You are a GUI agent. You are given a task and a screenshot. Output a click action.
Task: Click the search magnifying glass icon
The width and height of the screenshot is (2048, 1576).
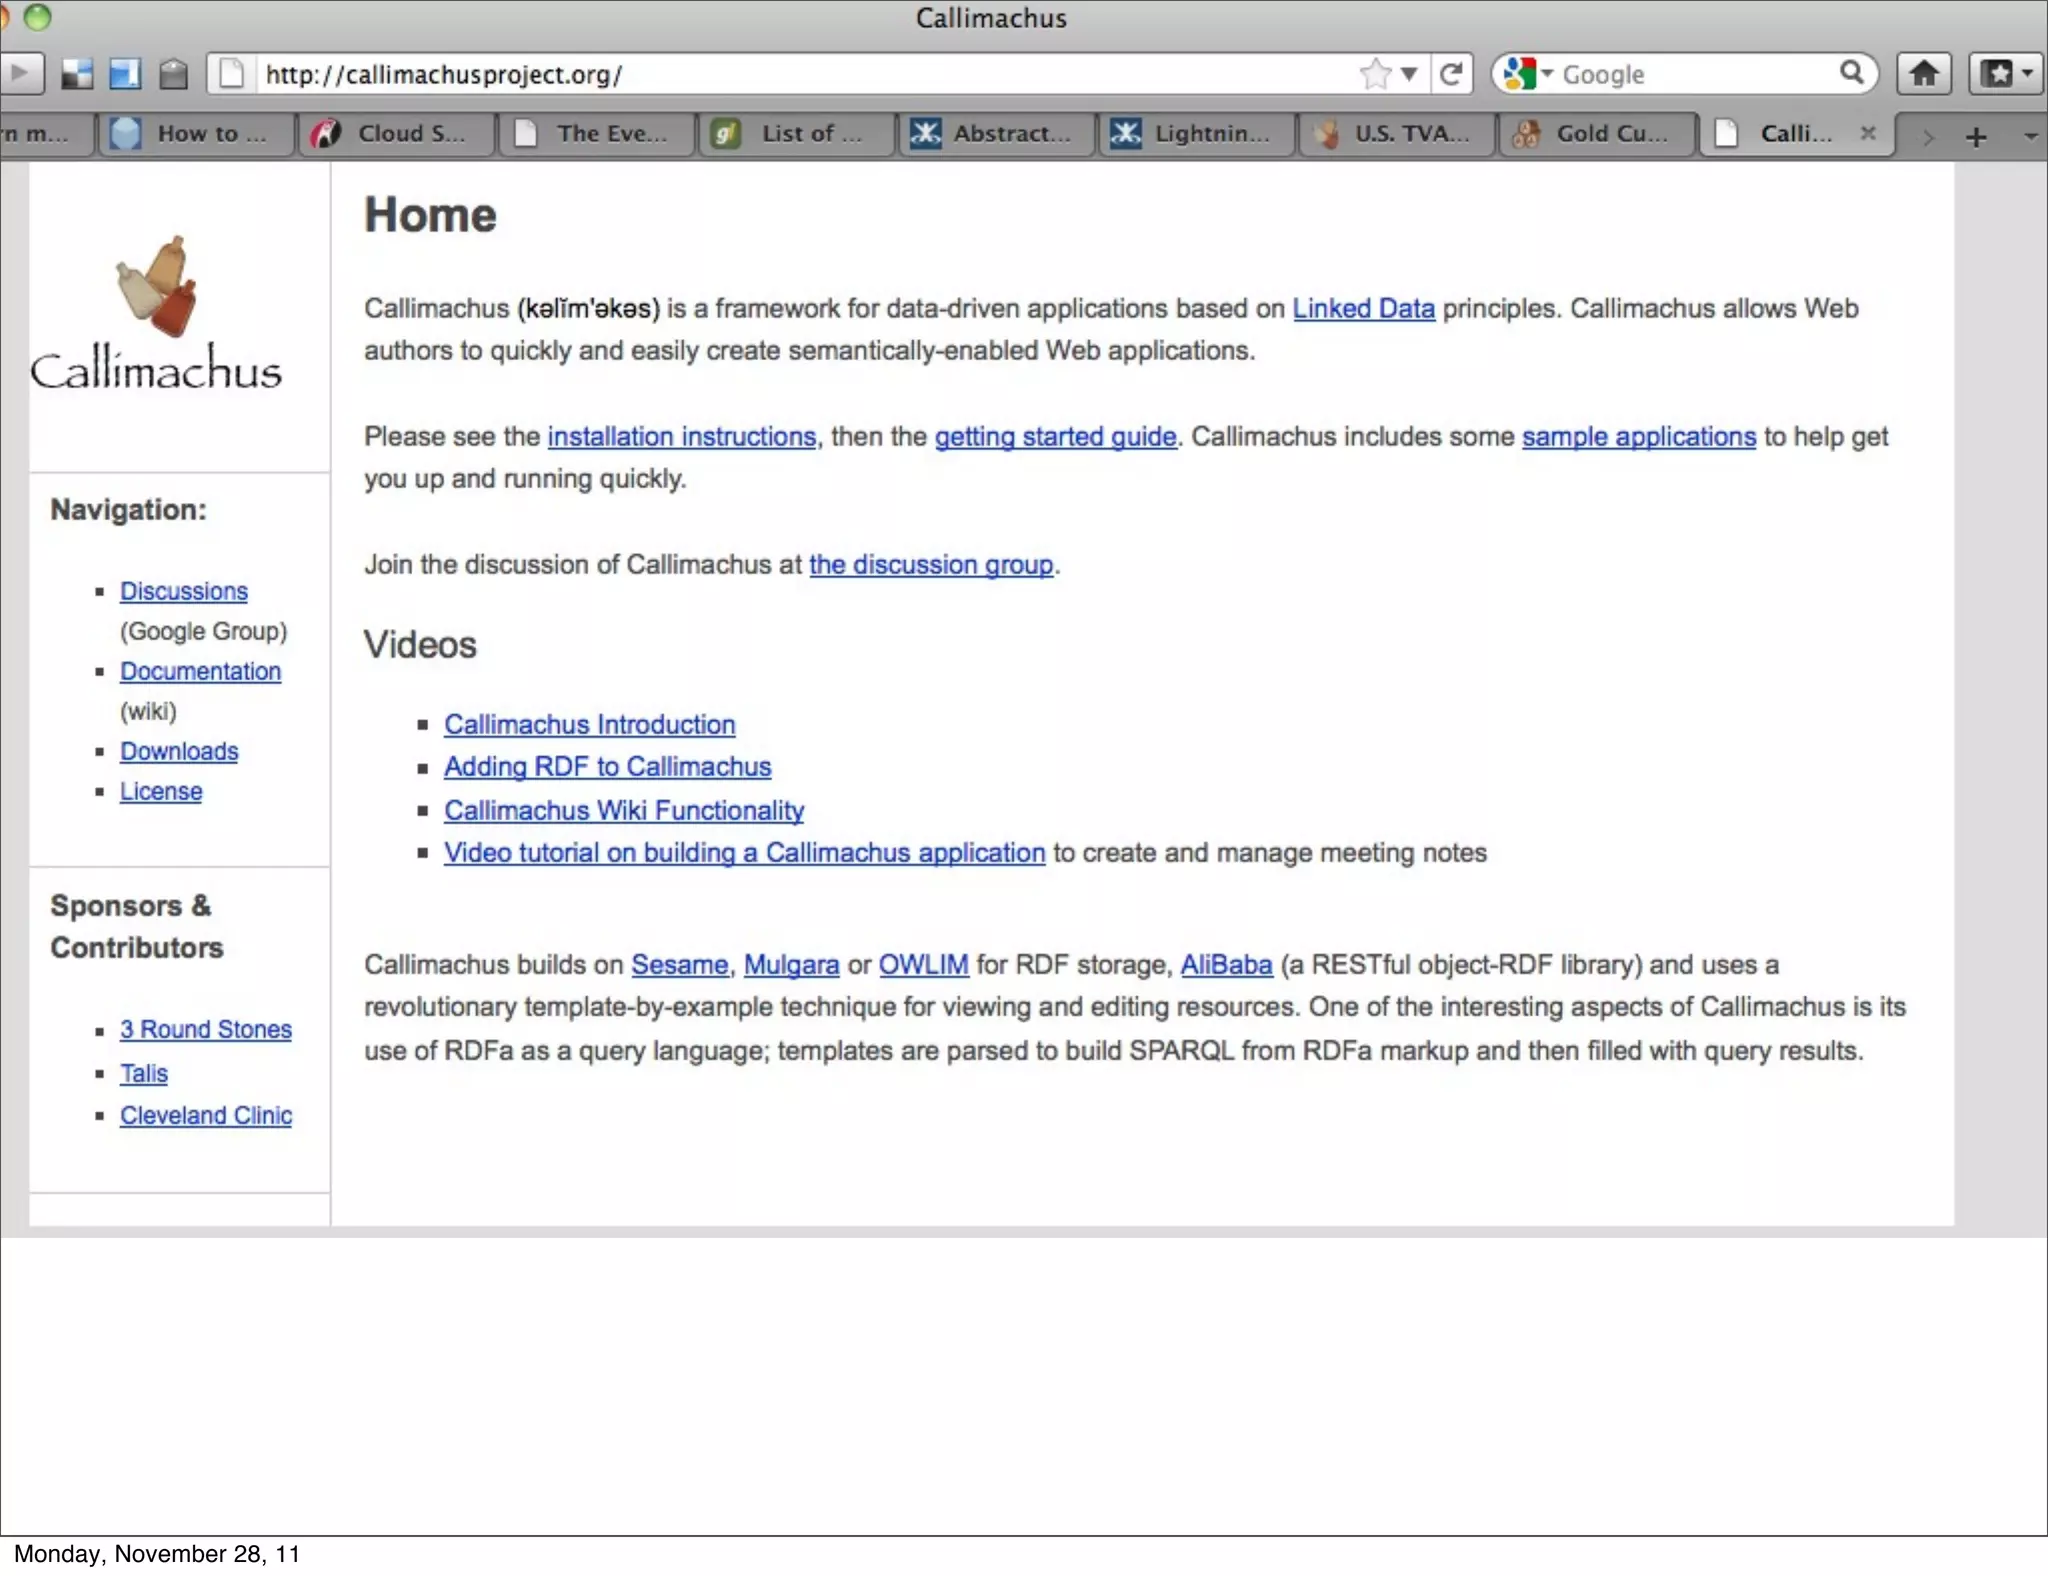[1851, 73]
